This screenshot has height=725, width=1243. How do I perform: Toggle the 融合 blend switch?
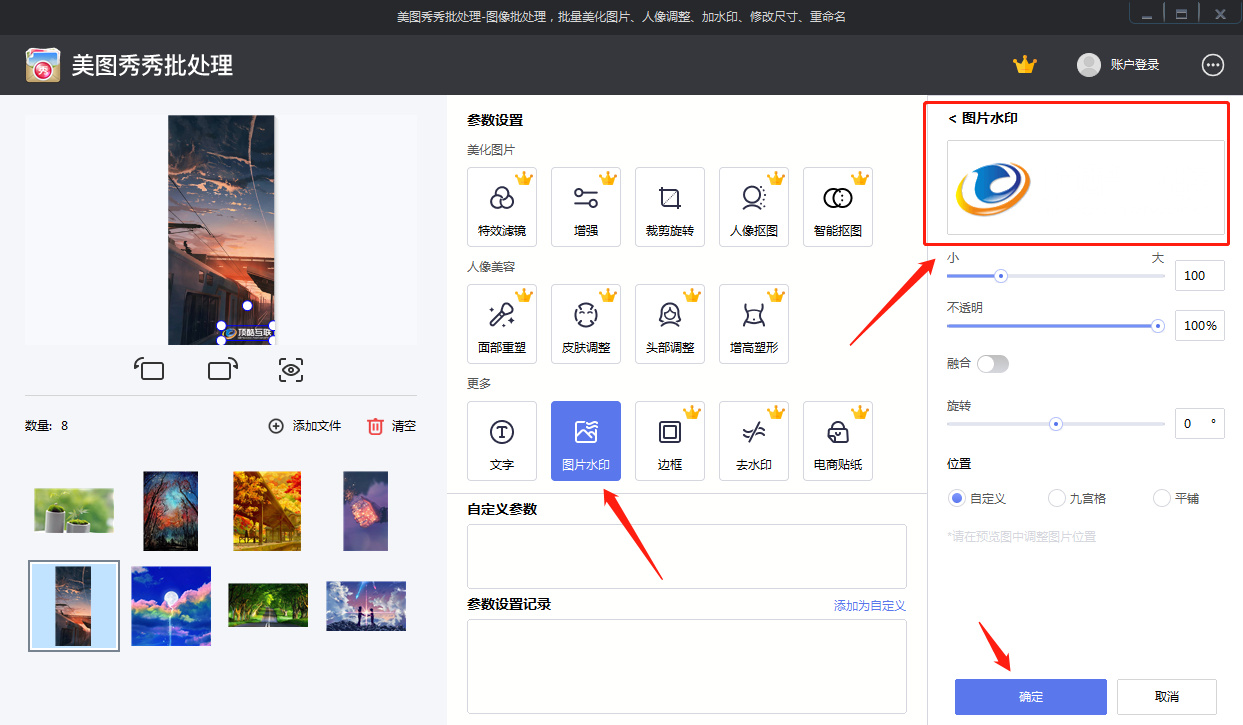tap(993, 364)
